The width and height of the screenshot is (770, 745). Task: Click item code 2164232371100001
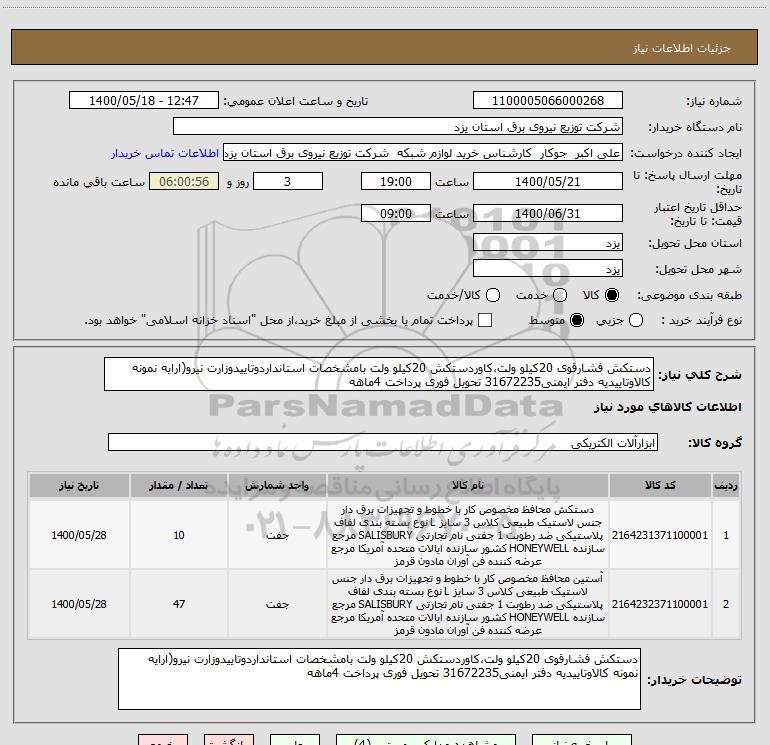pos(660,605)
